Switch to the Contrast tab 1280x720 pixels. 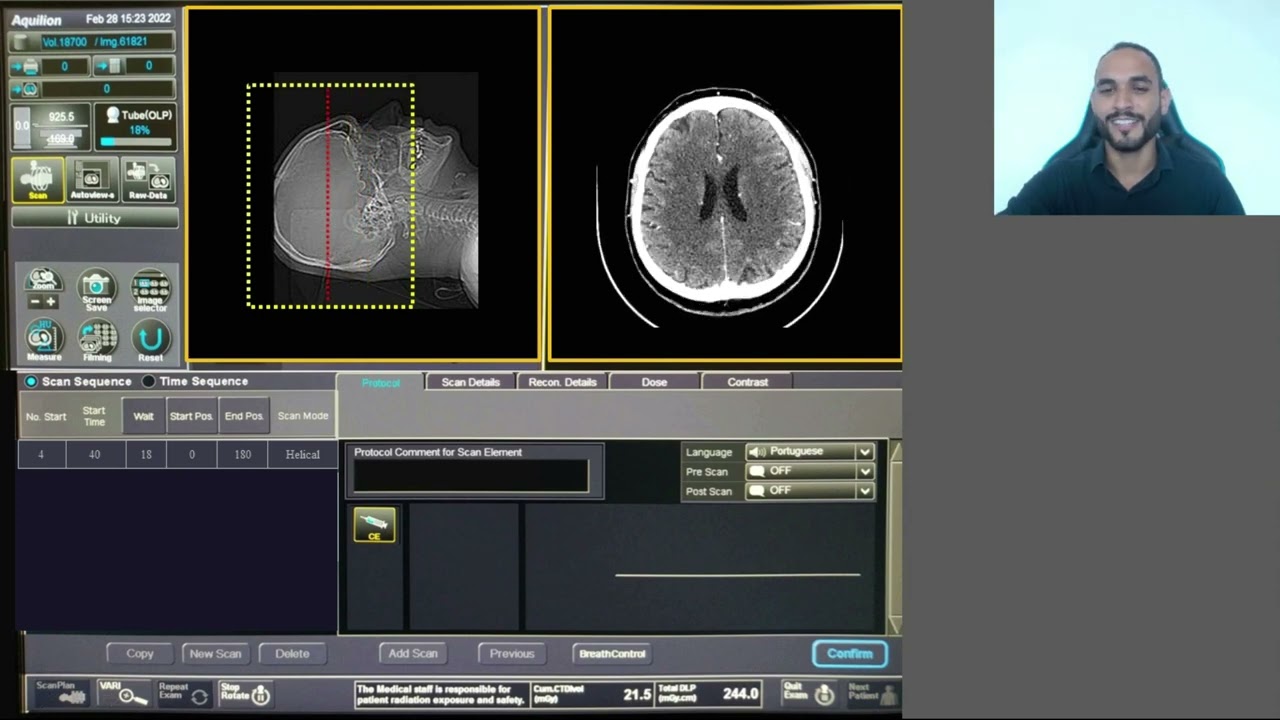[748, 382]
